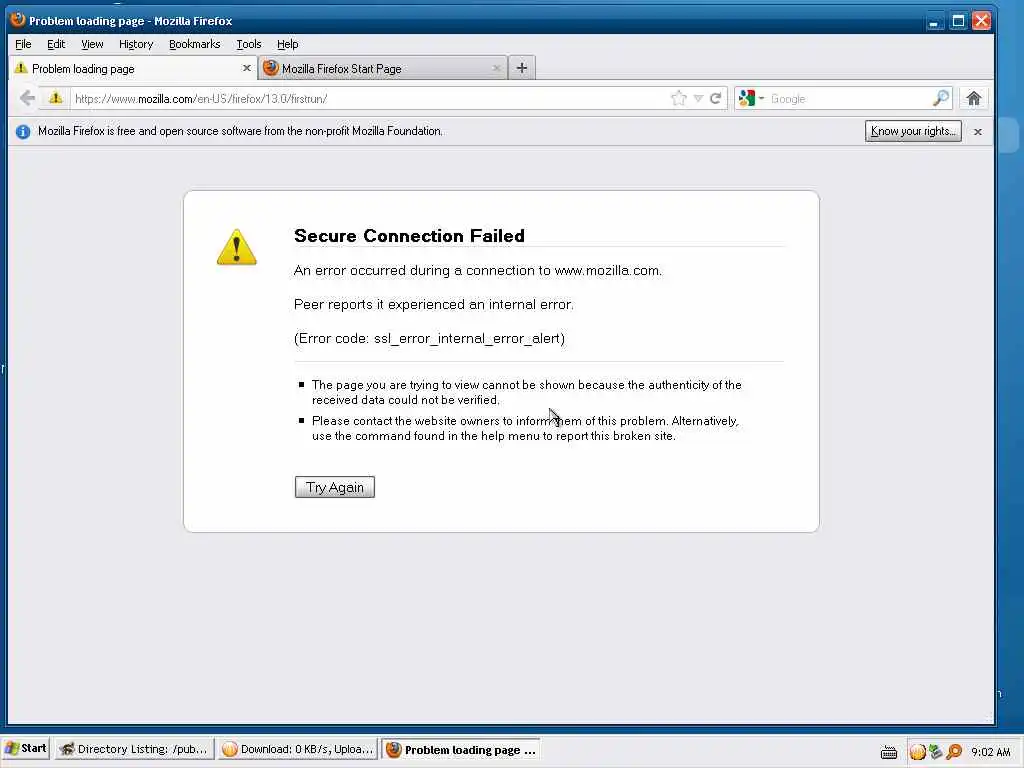This screenshot has width=1024, height=768.
Task: Bookmark this page with the star icon
Action: 679,99
